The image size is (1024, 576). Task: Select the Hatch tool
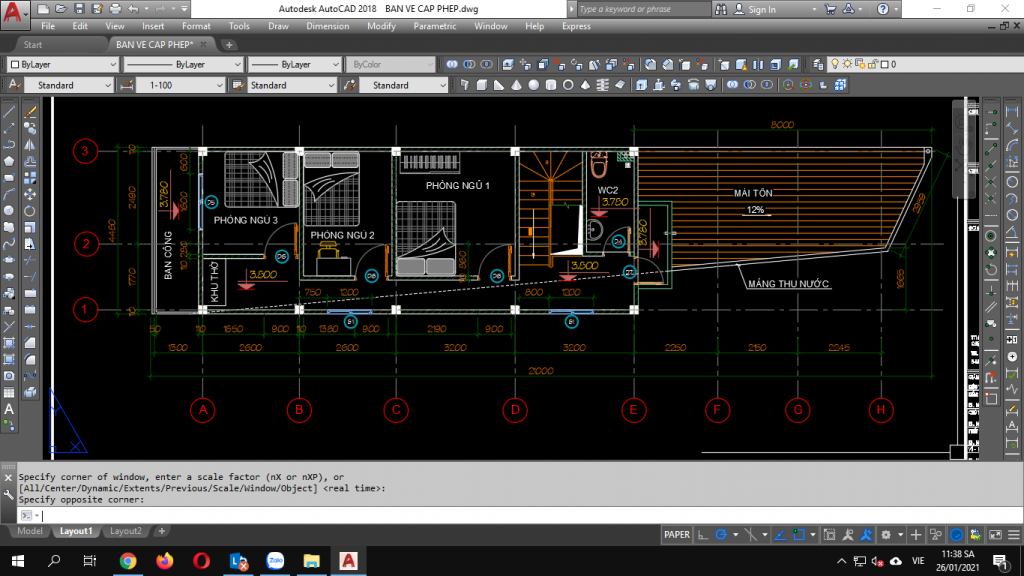(9, 343)
